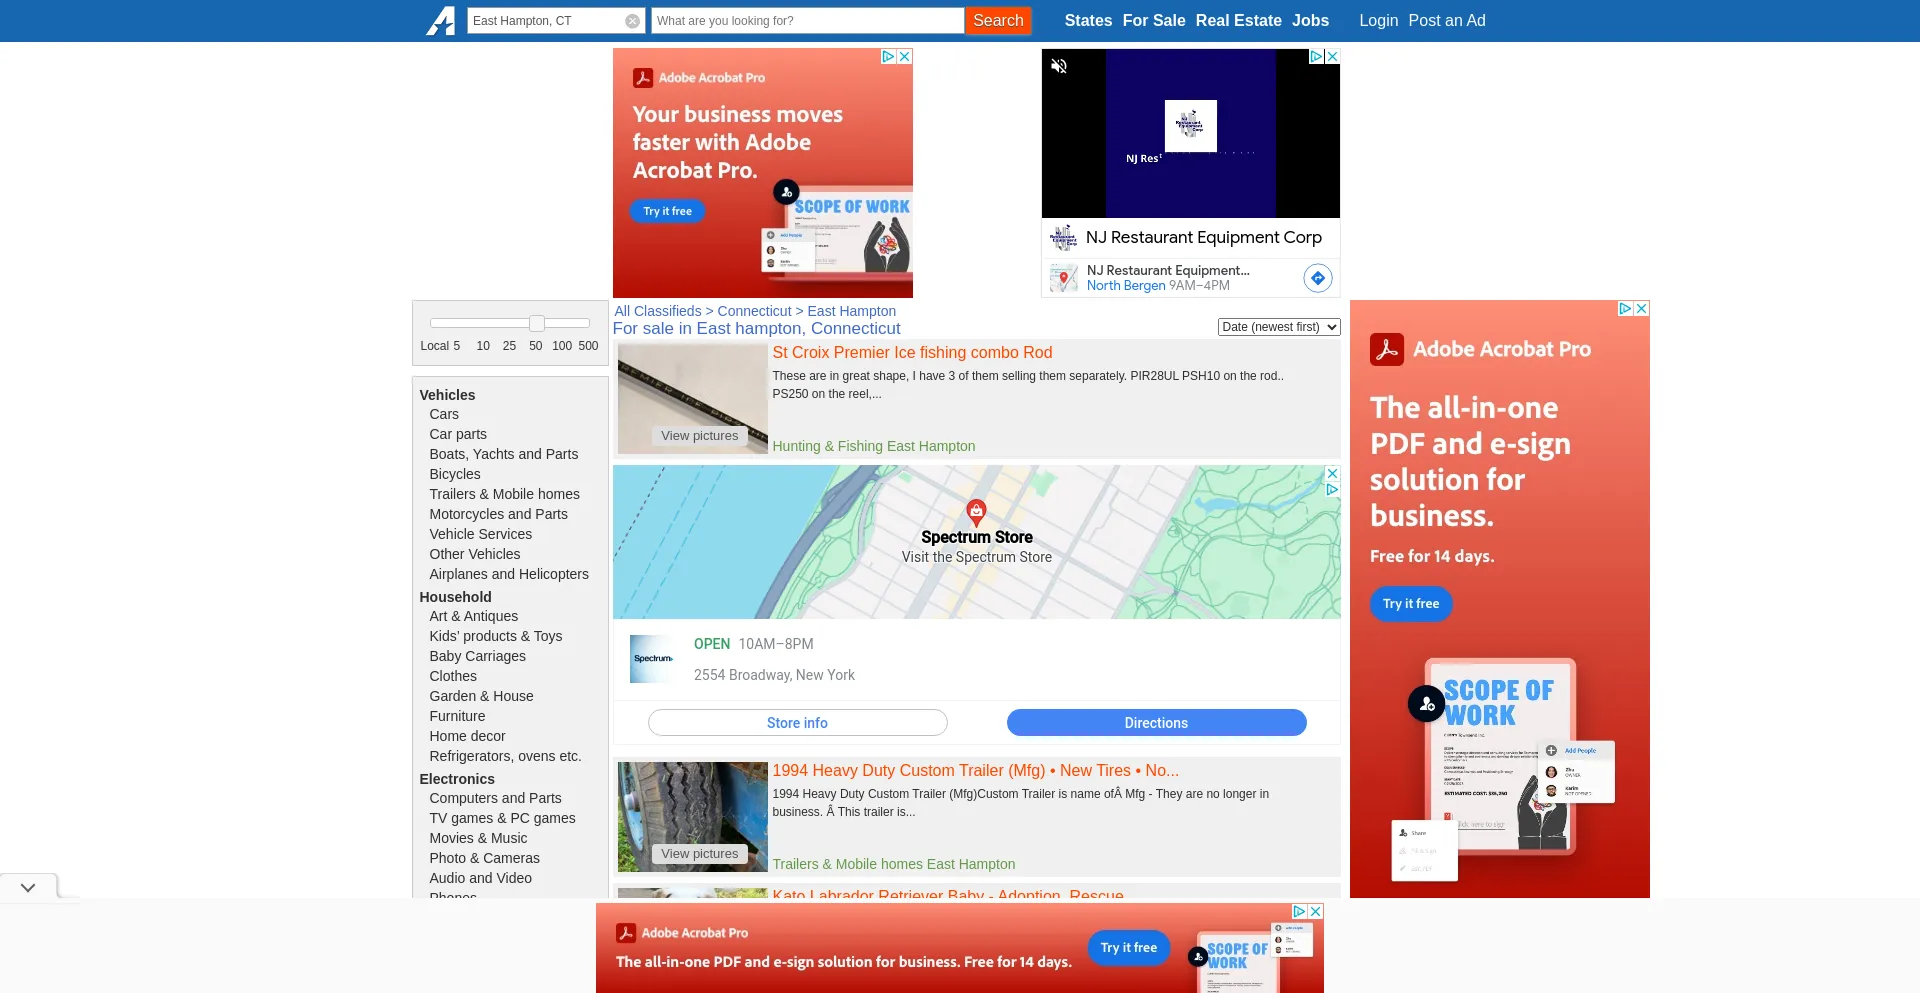The image size is (1920, 993).
Task: Select Airplanes and Helicopters category
Action: (x=509, y=574)
